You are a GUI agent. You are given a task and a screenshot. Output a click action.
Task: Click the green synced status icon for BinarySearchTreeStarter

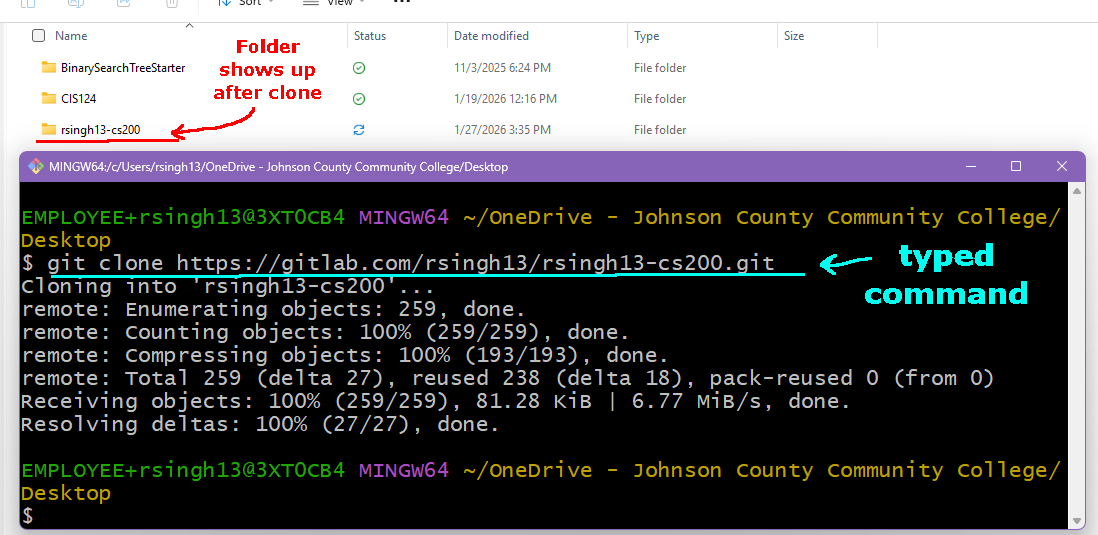tap(359, 68)
